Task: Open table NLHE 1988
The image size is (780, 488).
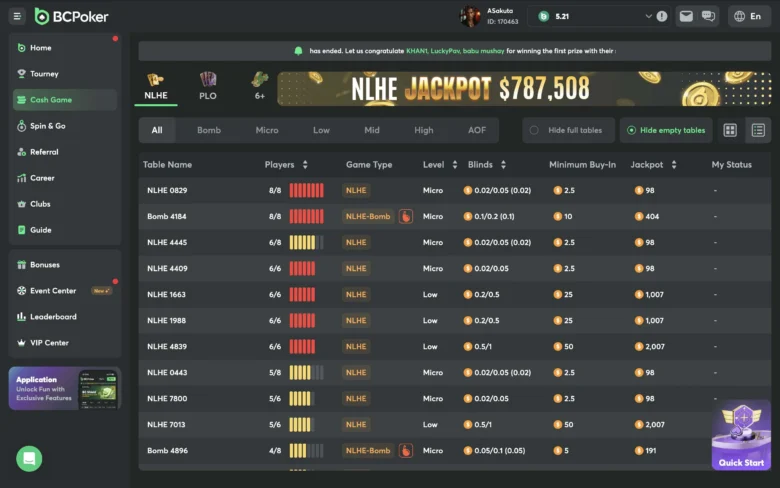Action: [455, 320]
